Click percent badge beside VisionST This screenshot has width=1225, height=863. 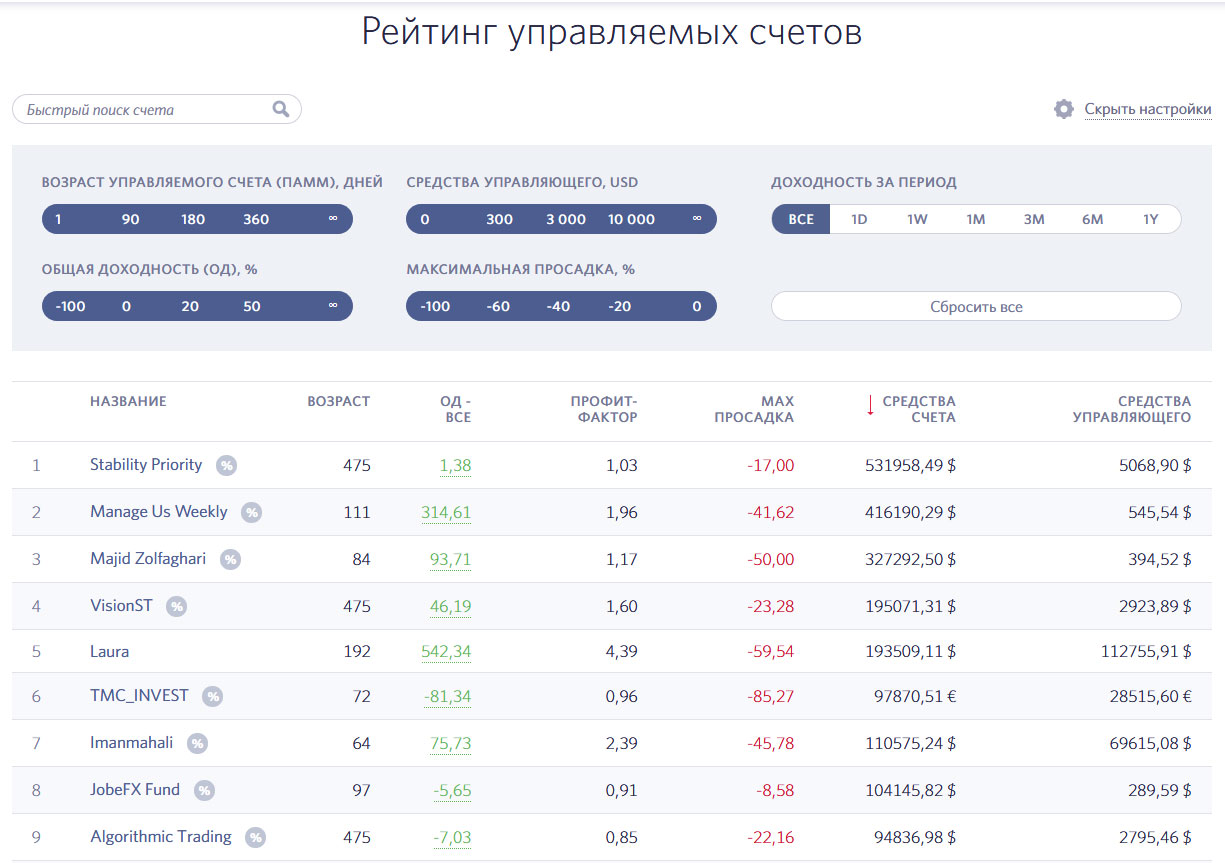tap(177, 606)
